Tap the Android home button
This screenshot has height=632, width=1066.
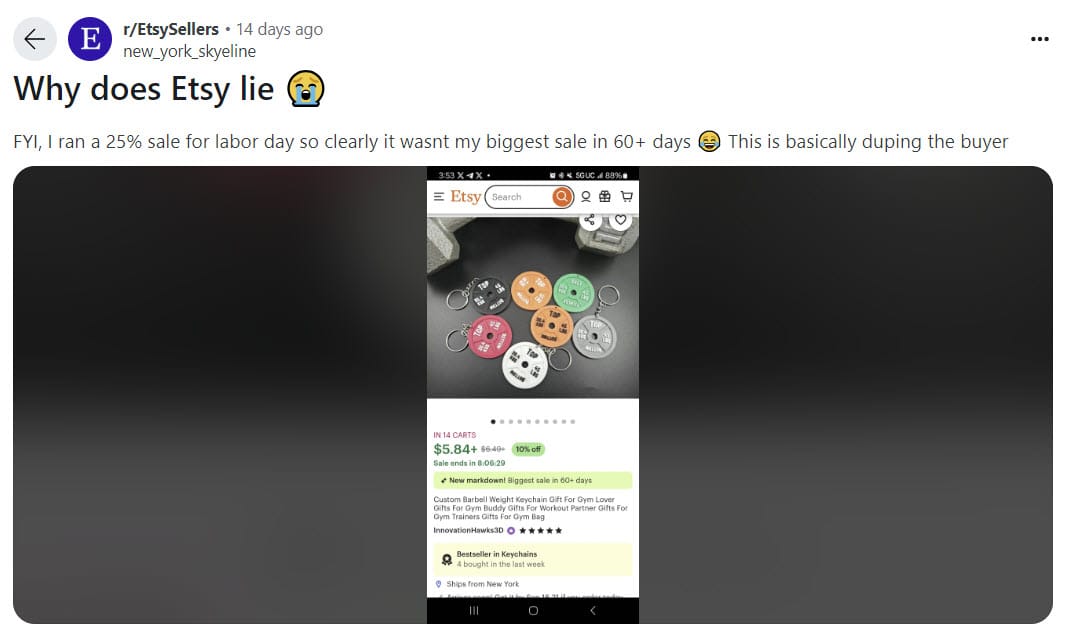point(533,611)
